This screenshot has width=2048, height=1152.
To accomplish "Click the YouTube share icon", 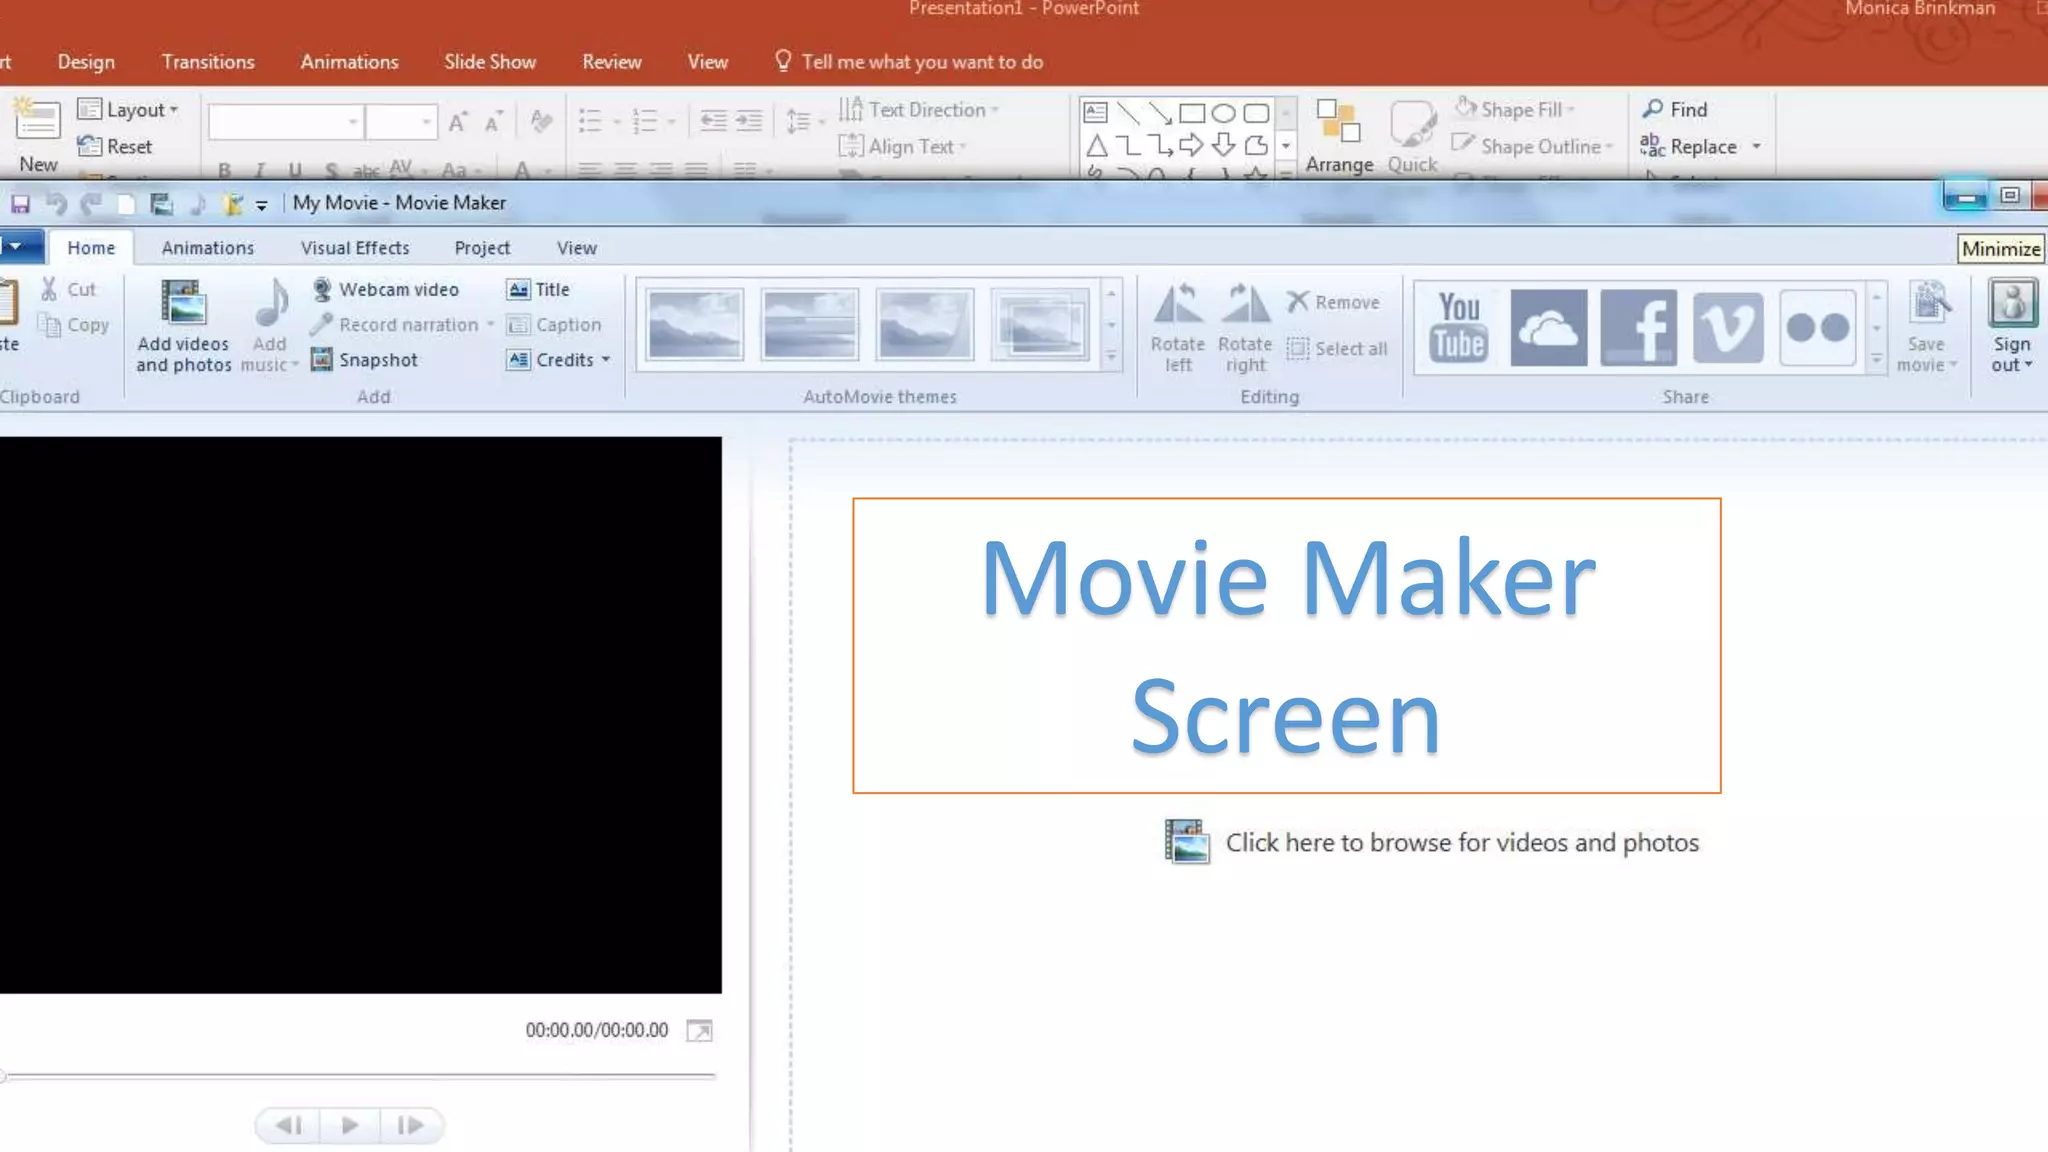I will [x=1459, y=327].
